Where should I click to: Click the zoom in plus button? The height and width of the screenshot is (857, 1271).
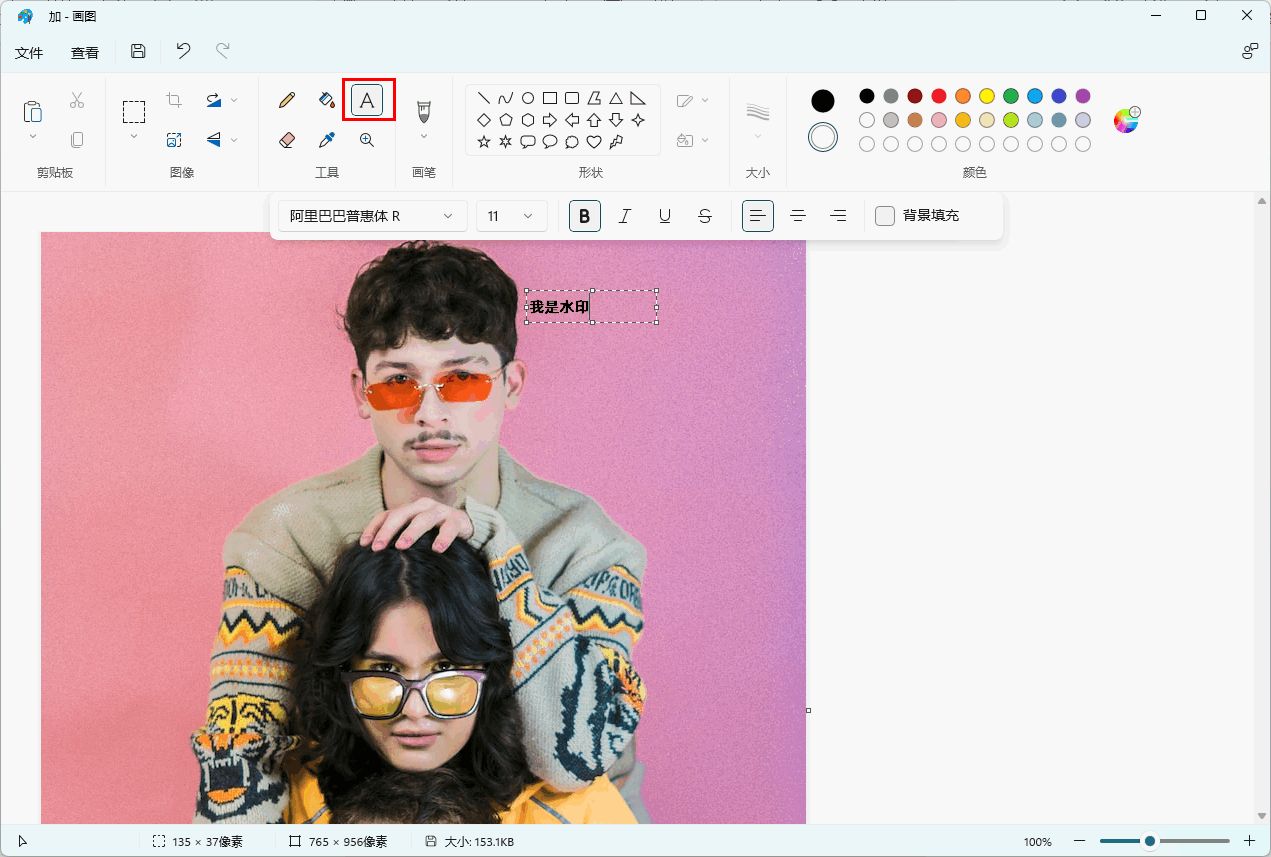coord(1249,841)
